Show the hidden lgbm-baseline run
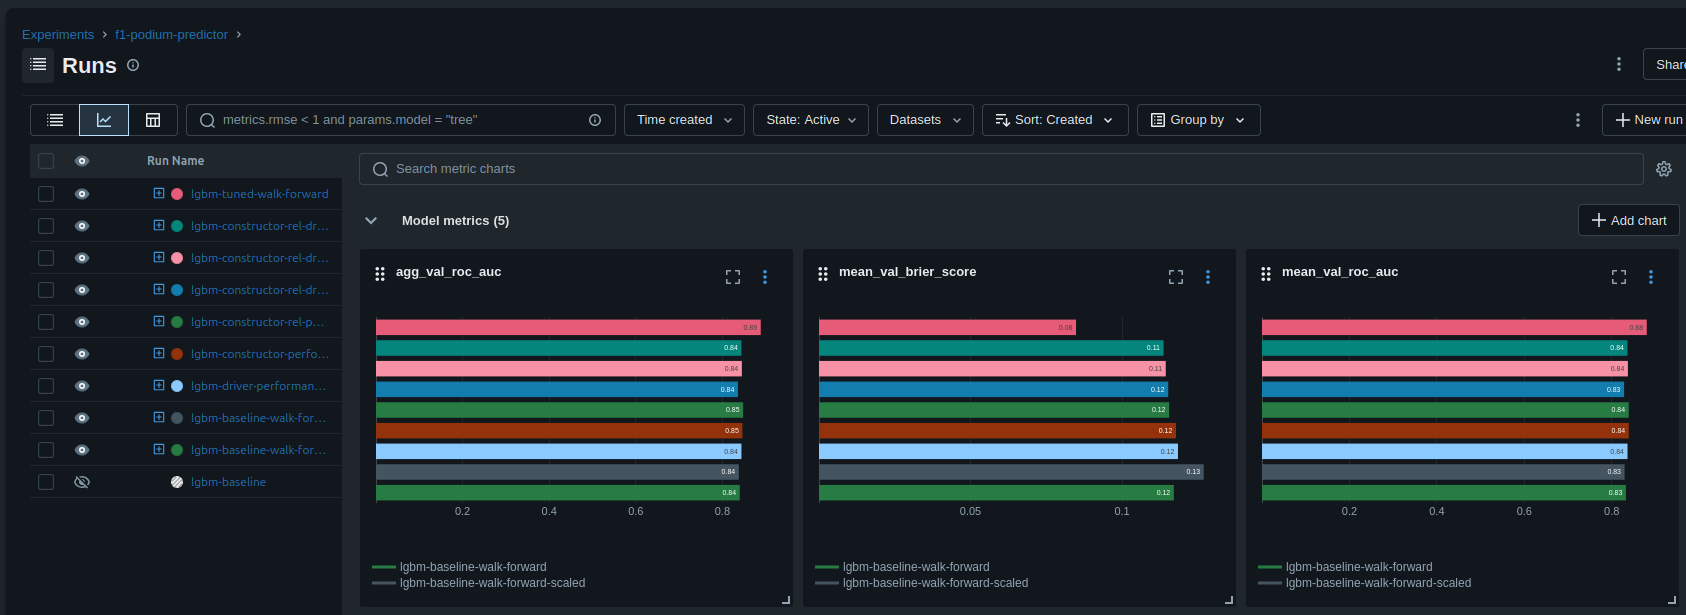The height and width of the screenshot is (615, 1686). tap(82, 482)
